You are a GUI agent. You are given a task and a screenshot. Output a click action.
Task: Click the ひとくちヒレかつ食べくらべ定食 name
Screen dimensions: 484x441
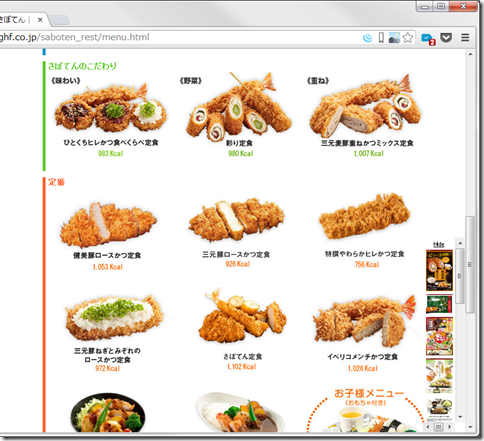coord(111,143)
